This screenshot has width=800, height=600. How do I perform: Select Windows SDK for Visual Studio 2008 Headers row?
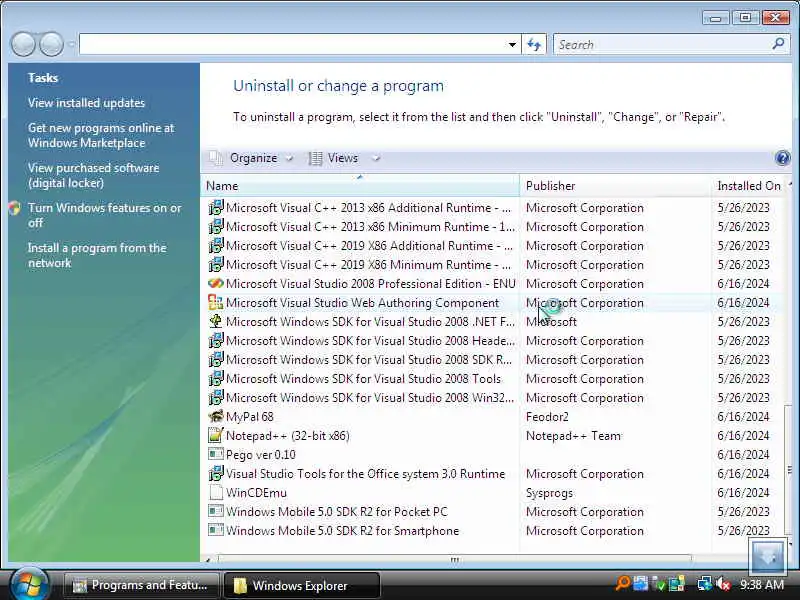tap(492, 340)
